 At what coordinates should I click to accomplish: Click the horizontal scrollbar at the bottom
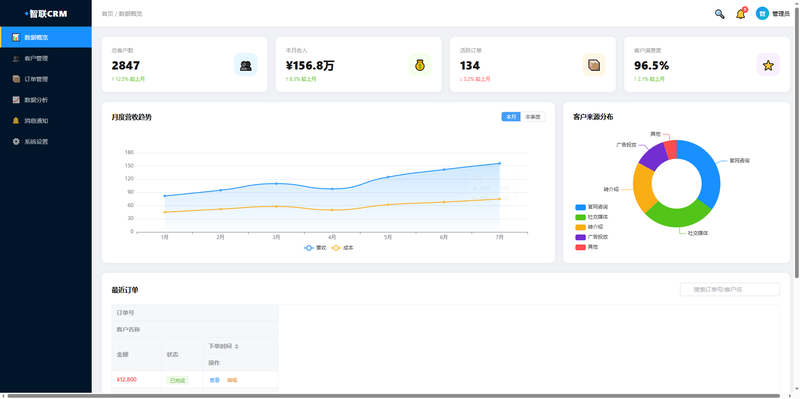click(x=393, y=395)
